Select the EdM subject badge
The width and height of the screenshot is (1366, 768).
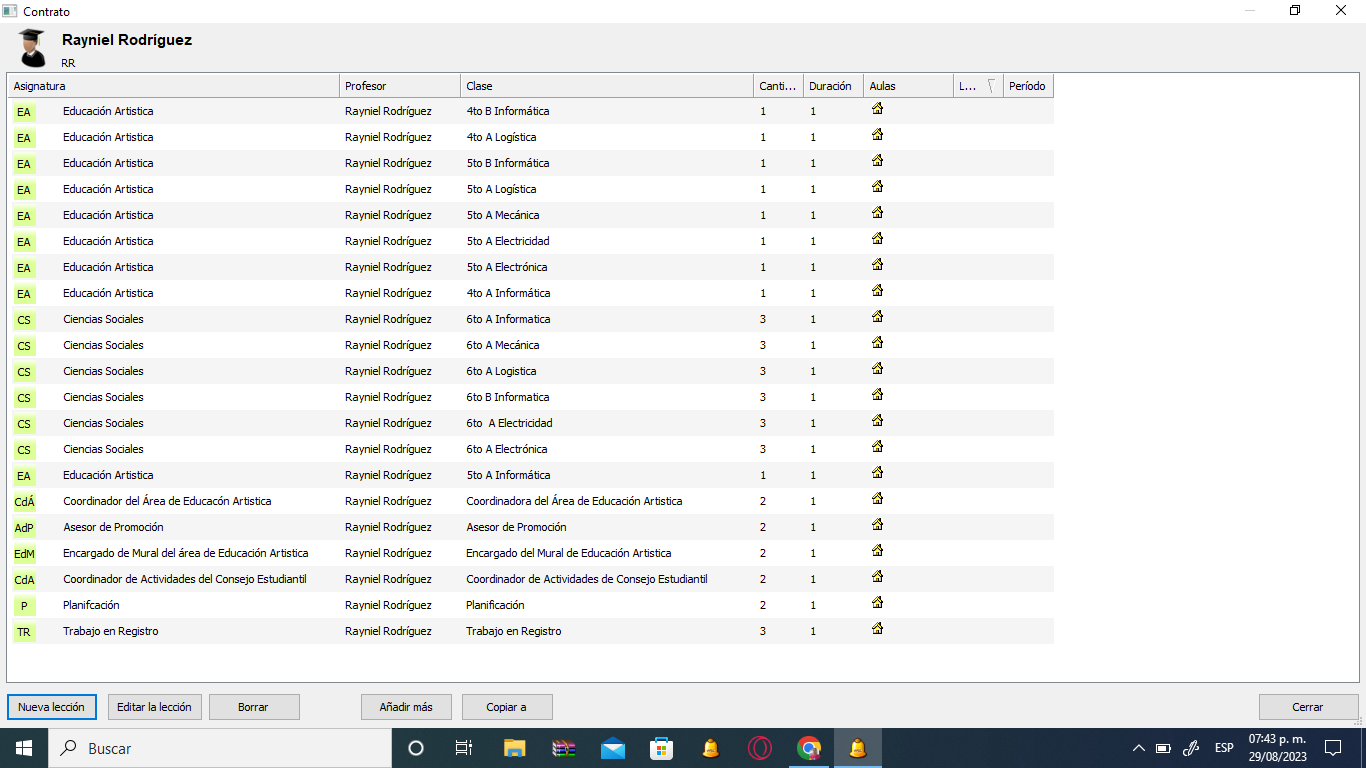[24, 554]
